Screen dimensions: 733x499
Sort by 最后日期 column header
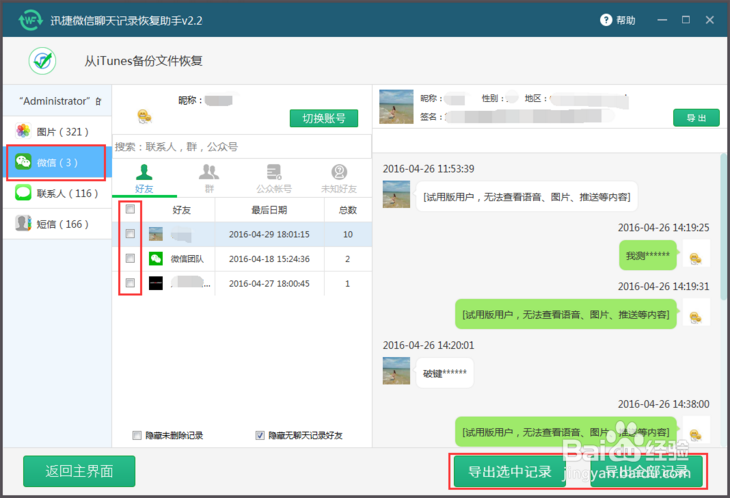point(269,210)
